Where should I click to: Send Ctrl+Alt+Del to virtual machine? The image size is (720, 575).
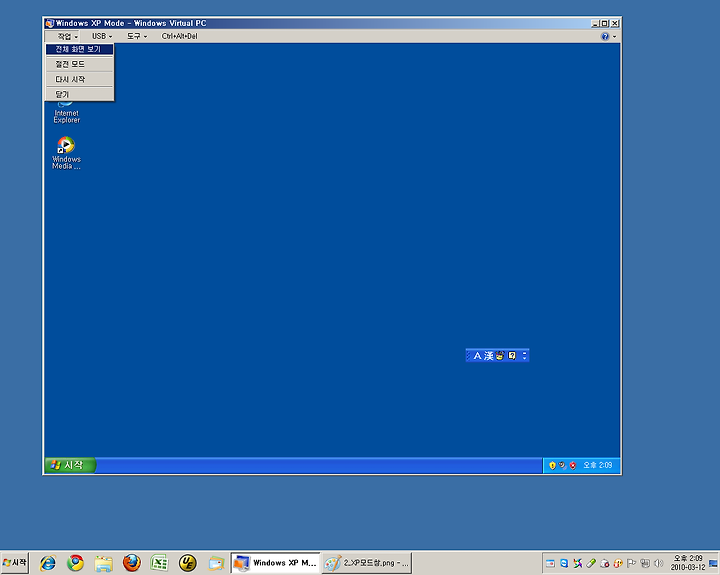(180, 36)
